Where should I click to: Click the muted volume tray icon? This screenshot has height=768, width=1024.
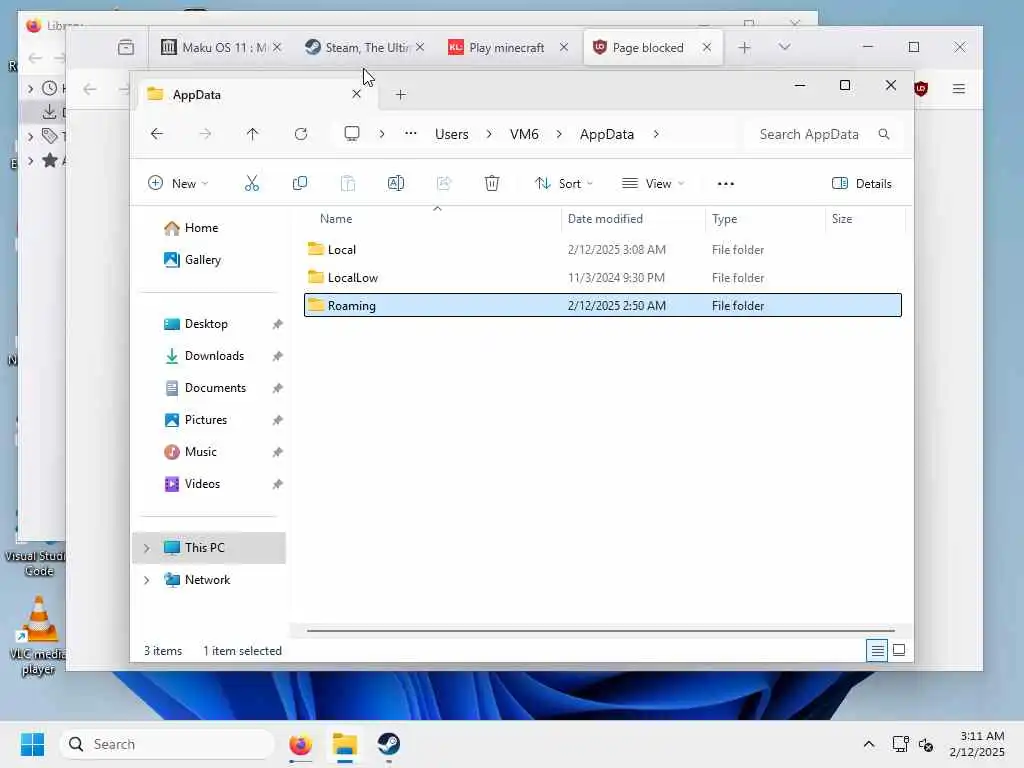point(926,744)
